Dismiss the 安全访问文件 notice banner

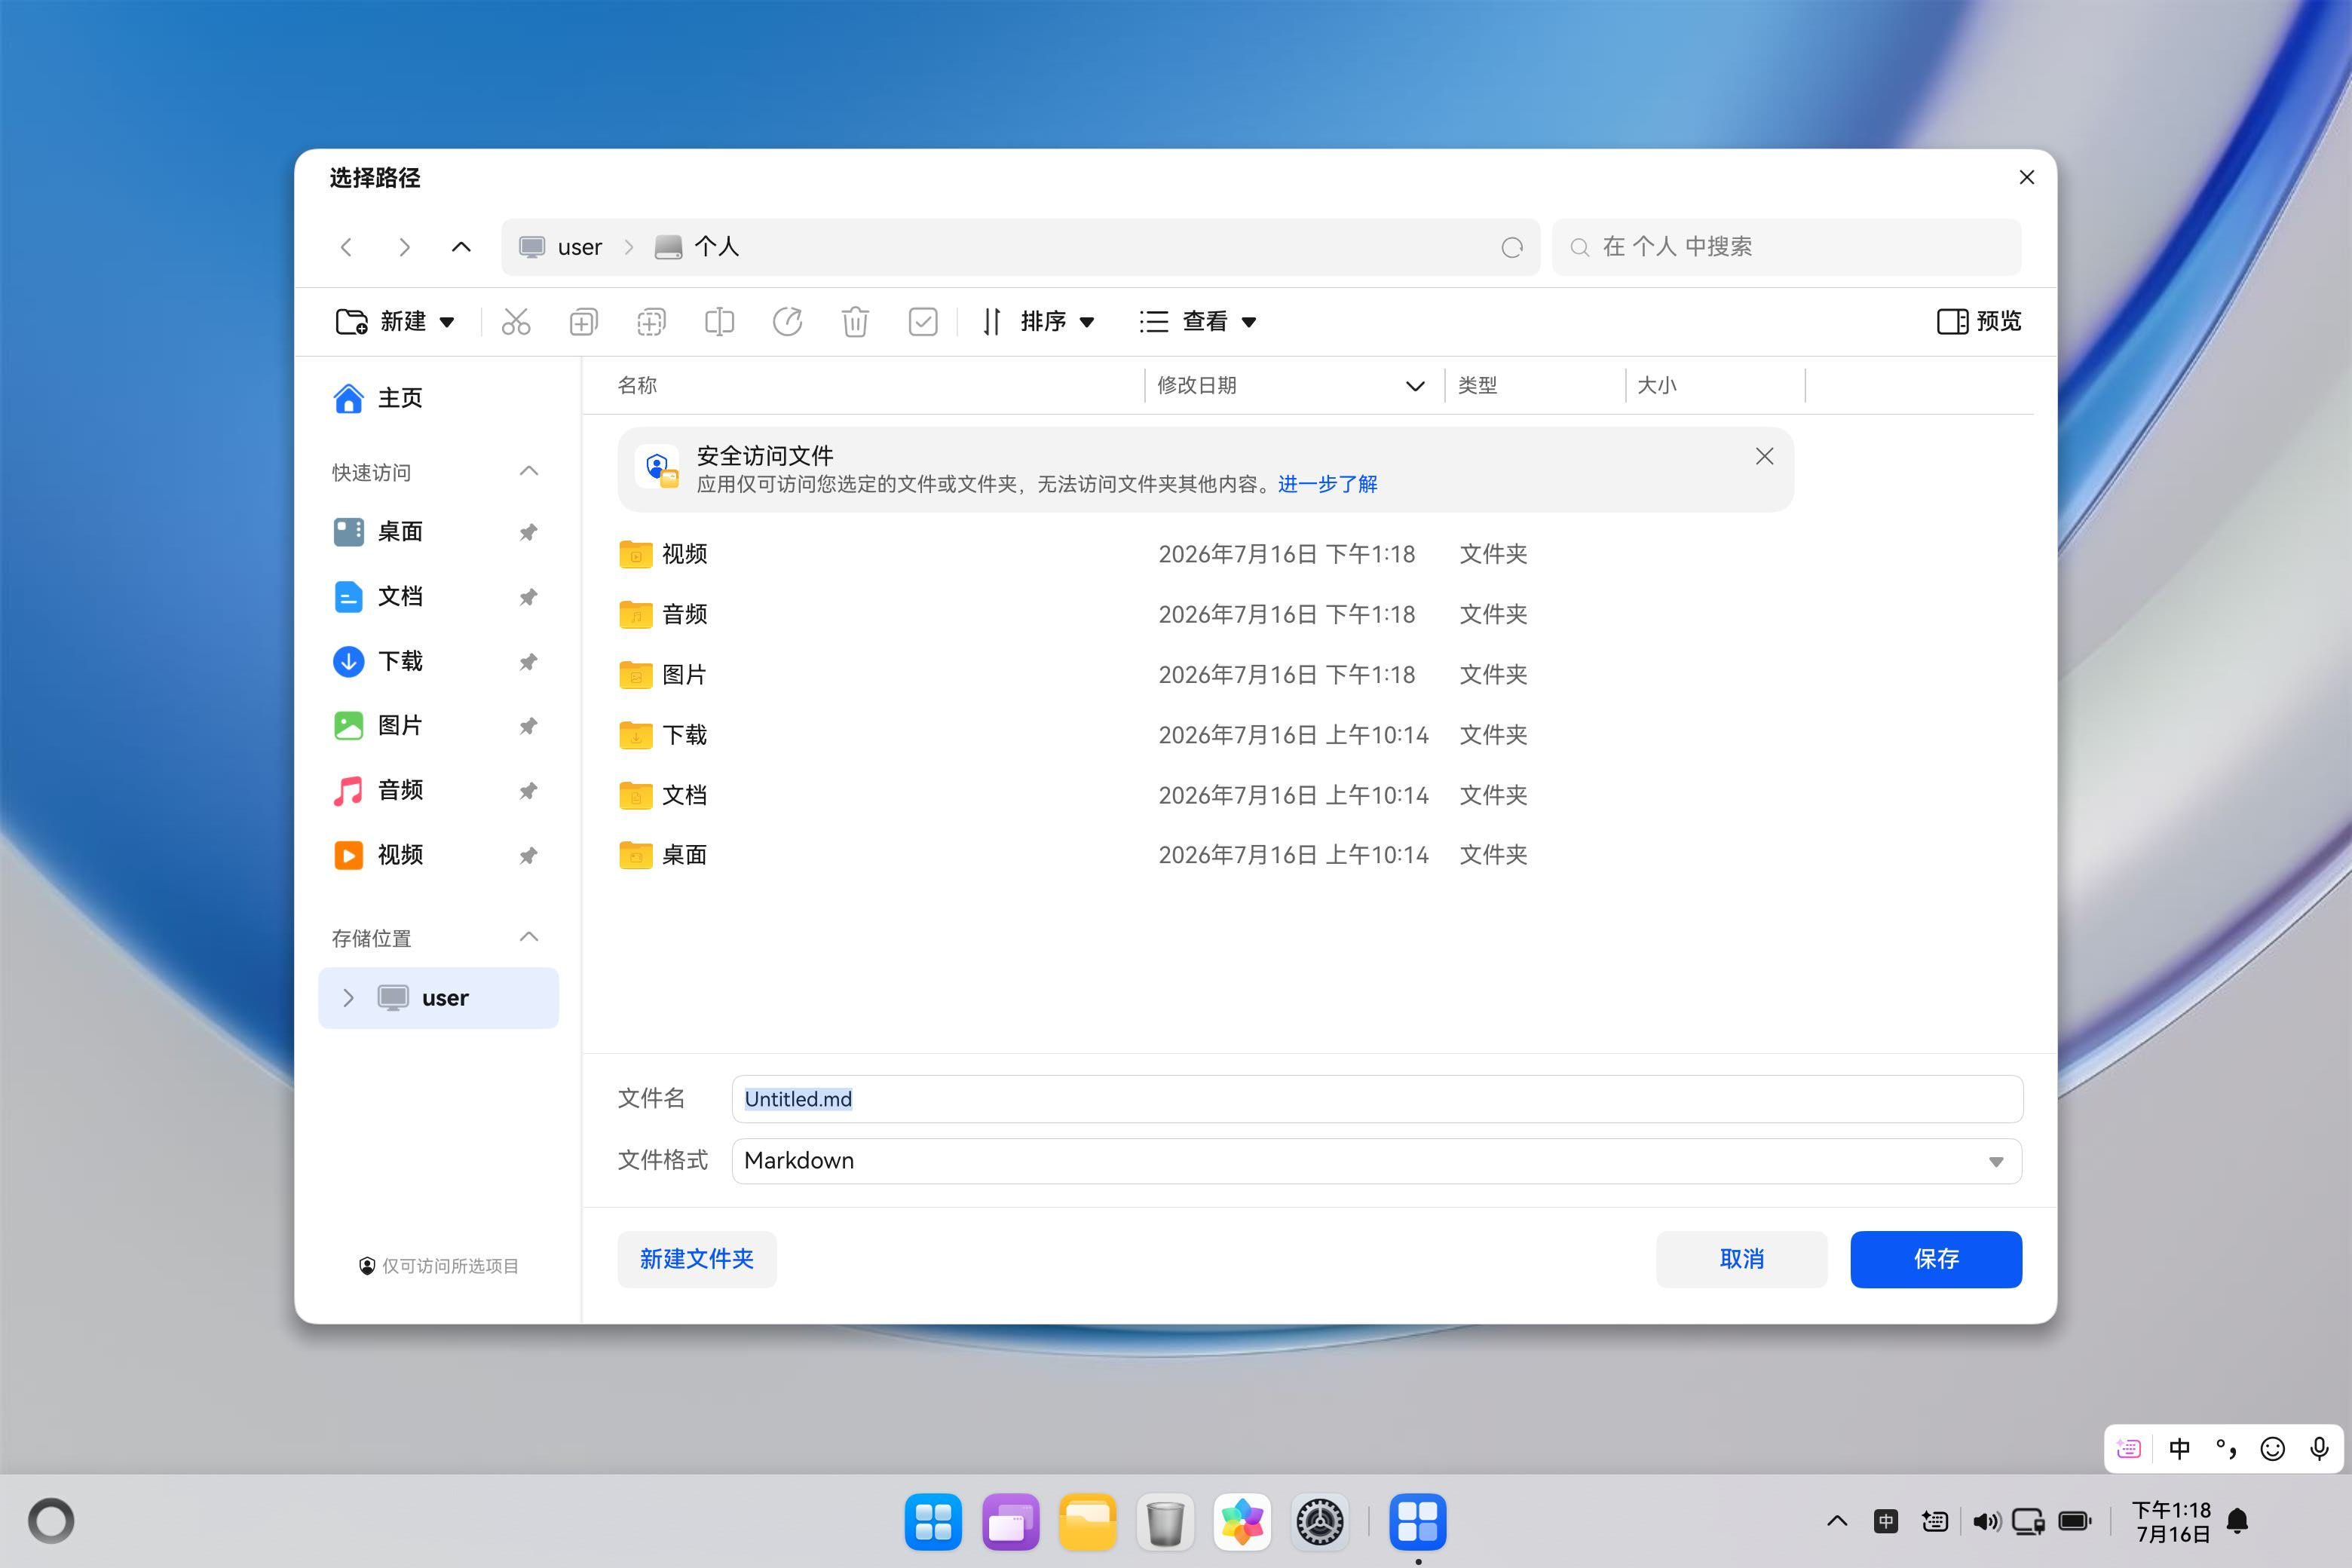(1764, 457)
